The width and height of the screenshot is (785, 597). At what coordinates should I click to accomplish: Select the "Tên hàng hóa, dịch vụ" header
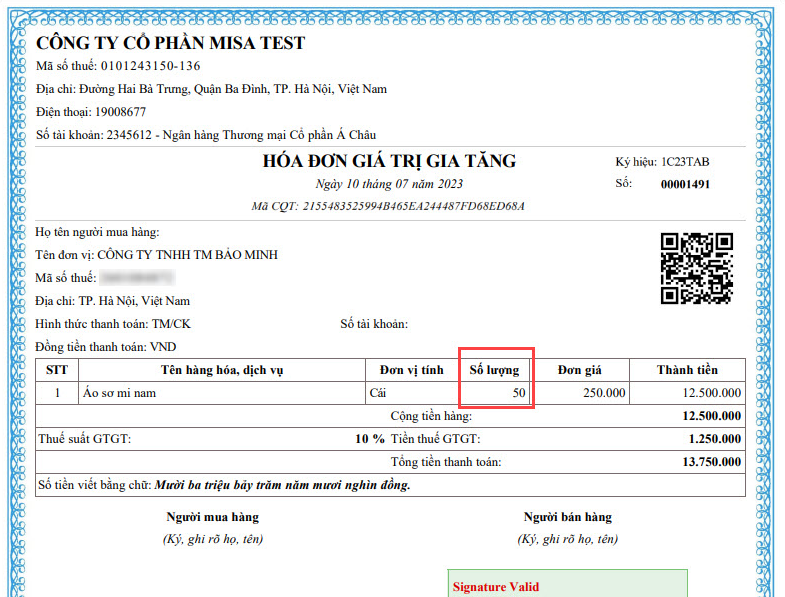[x=221, y=370]
